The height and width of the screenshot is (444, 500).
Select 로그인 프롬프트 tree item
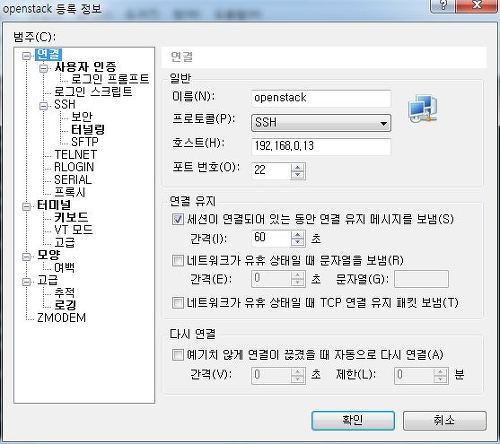point(110,79)
